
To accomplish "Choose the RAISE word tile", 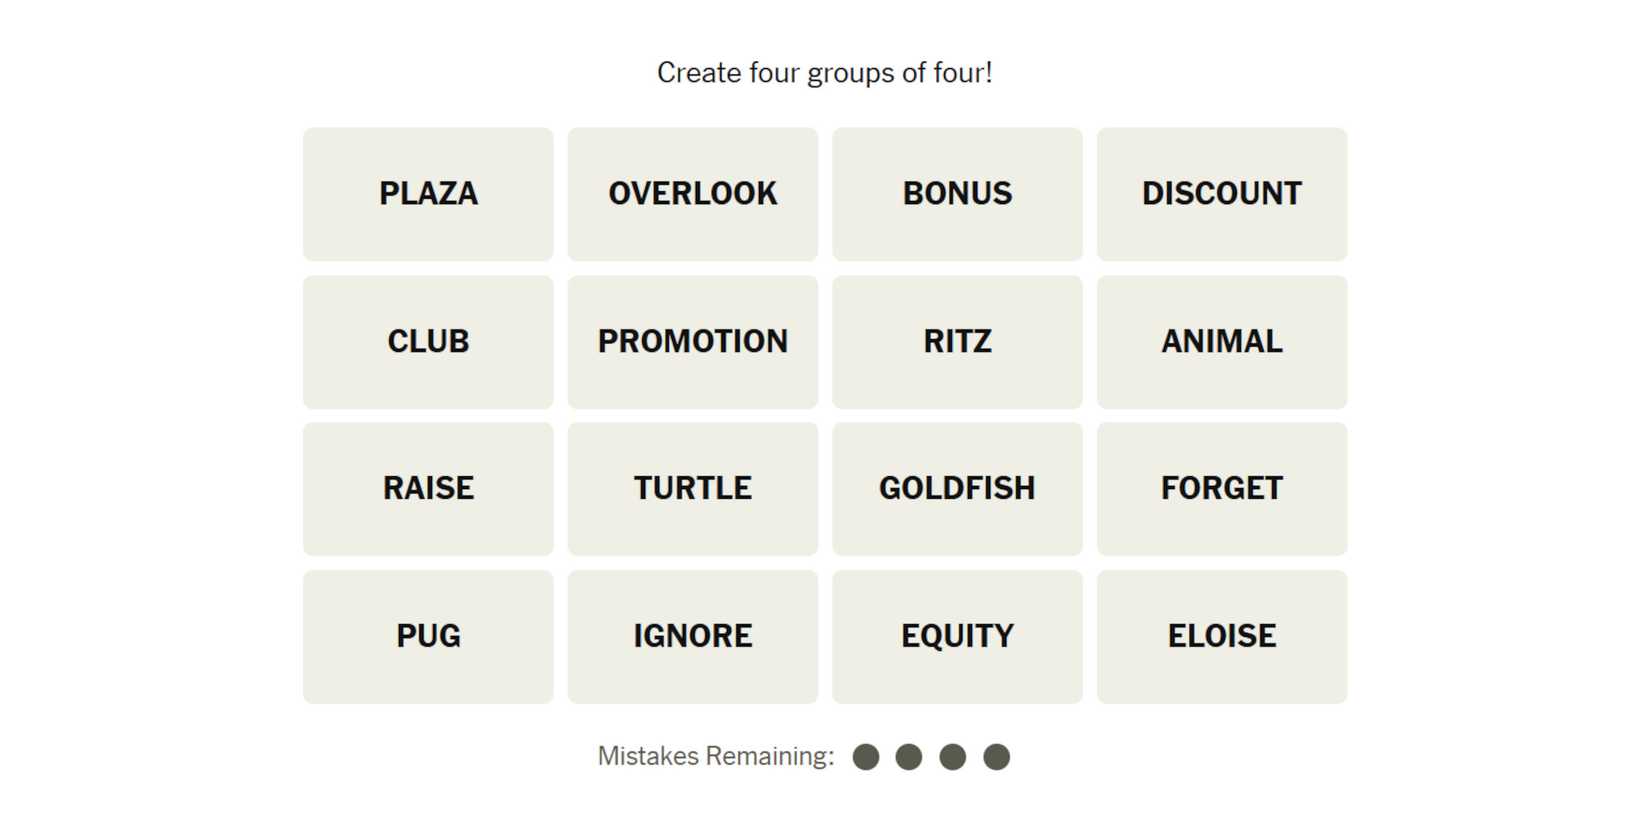I will click(x=428, y=489).
